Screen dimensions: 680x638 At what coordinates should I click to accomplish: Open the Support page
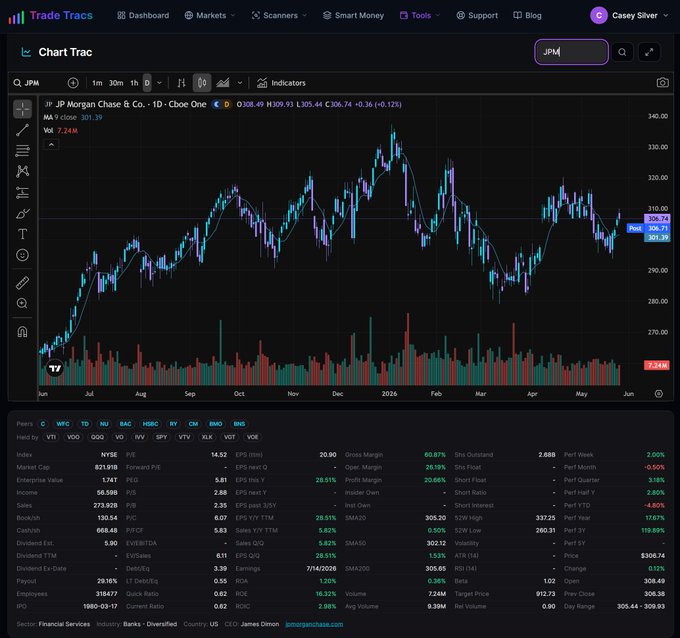point(477,16)
